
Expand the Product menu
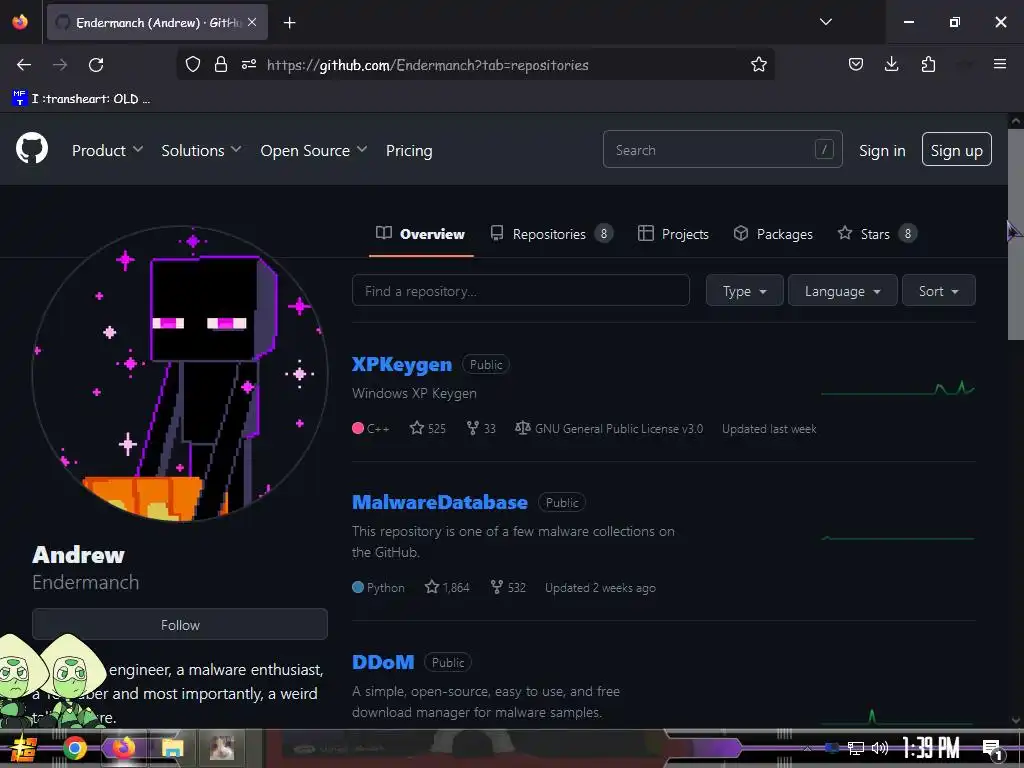pos(107,150)
